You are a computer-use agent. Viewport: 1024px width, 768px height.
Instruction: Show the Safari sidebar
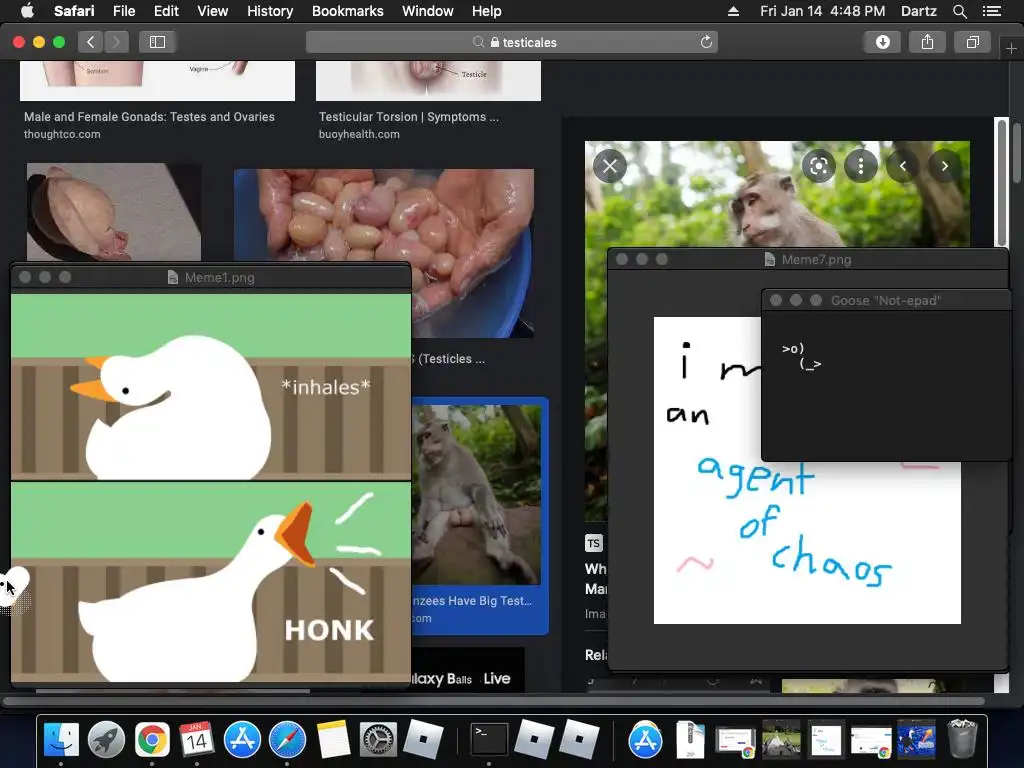(157, 42)
